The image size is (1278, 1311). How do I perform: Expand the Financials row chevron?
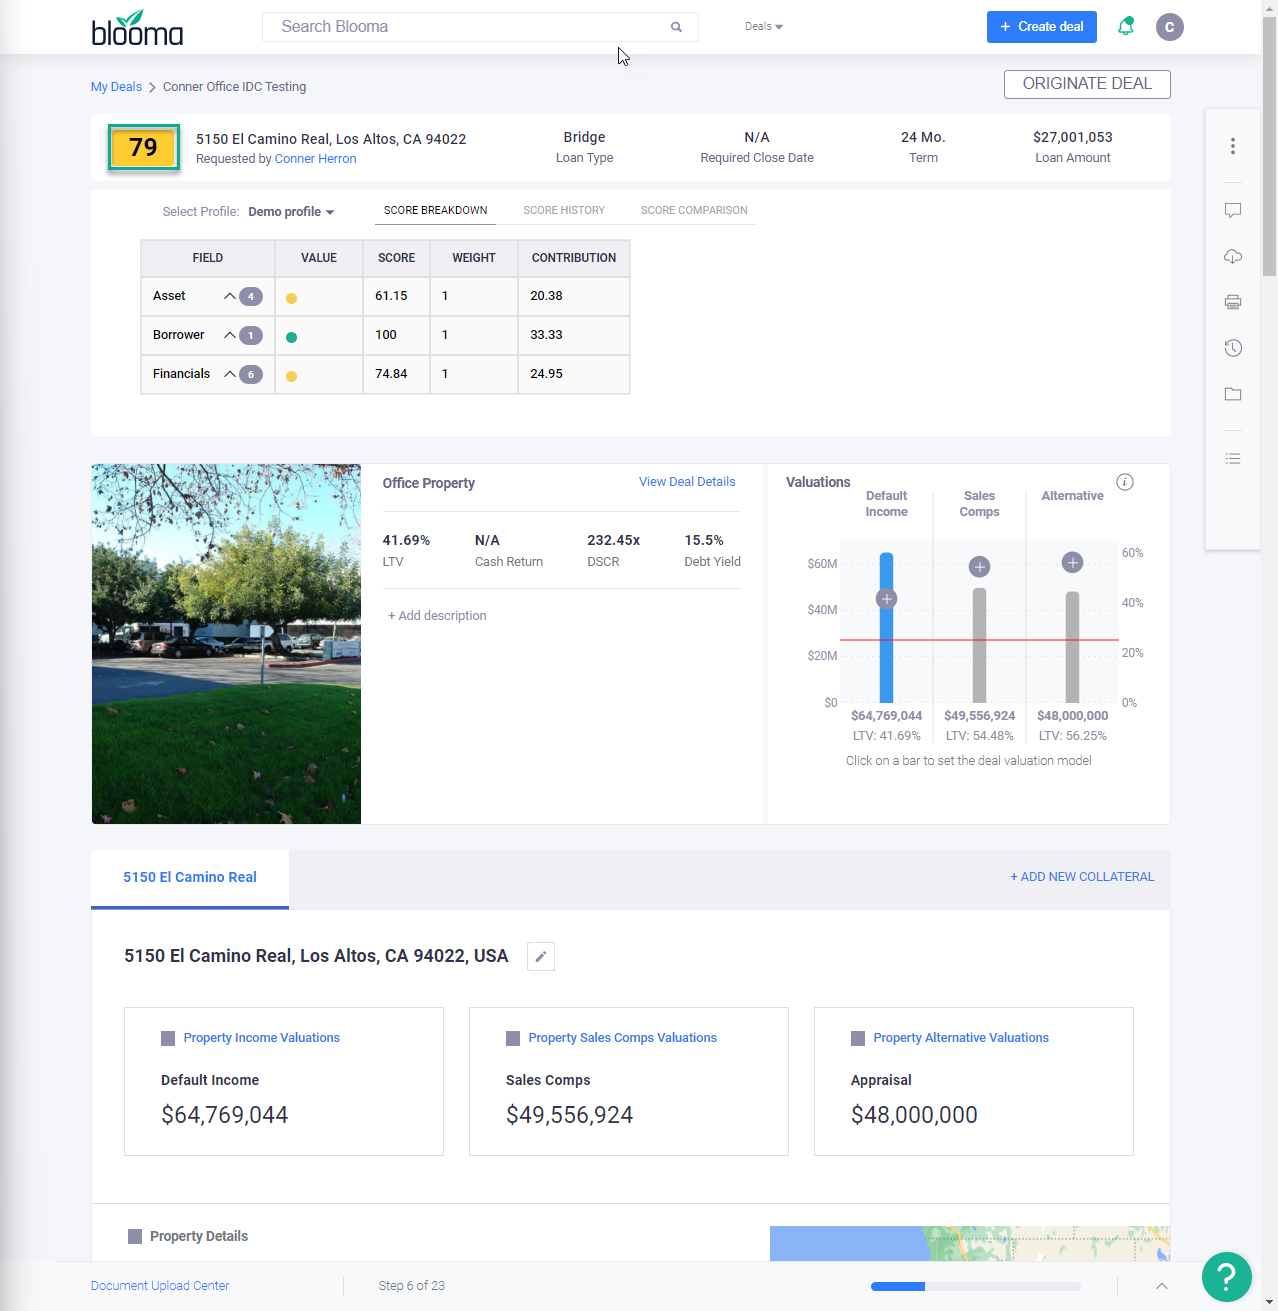click(x=230, y=374)
